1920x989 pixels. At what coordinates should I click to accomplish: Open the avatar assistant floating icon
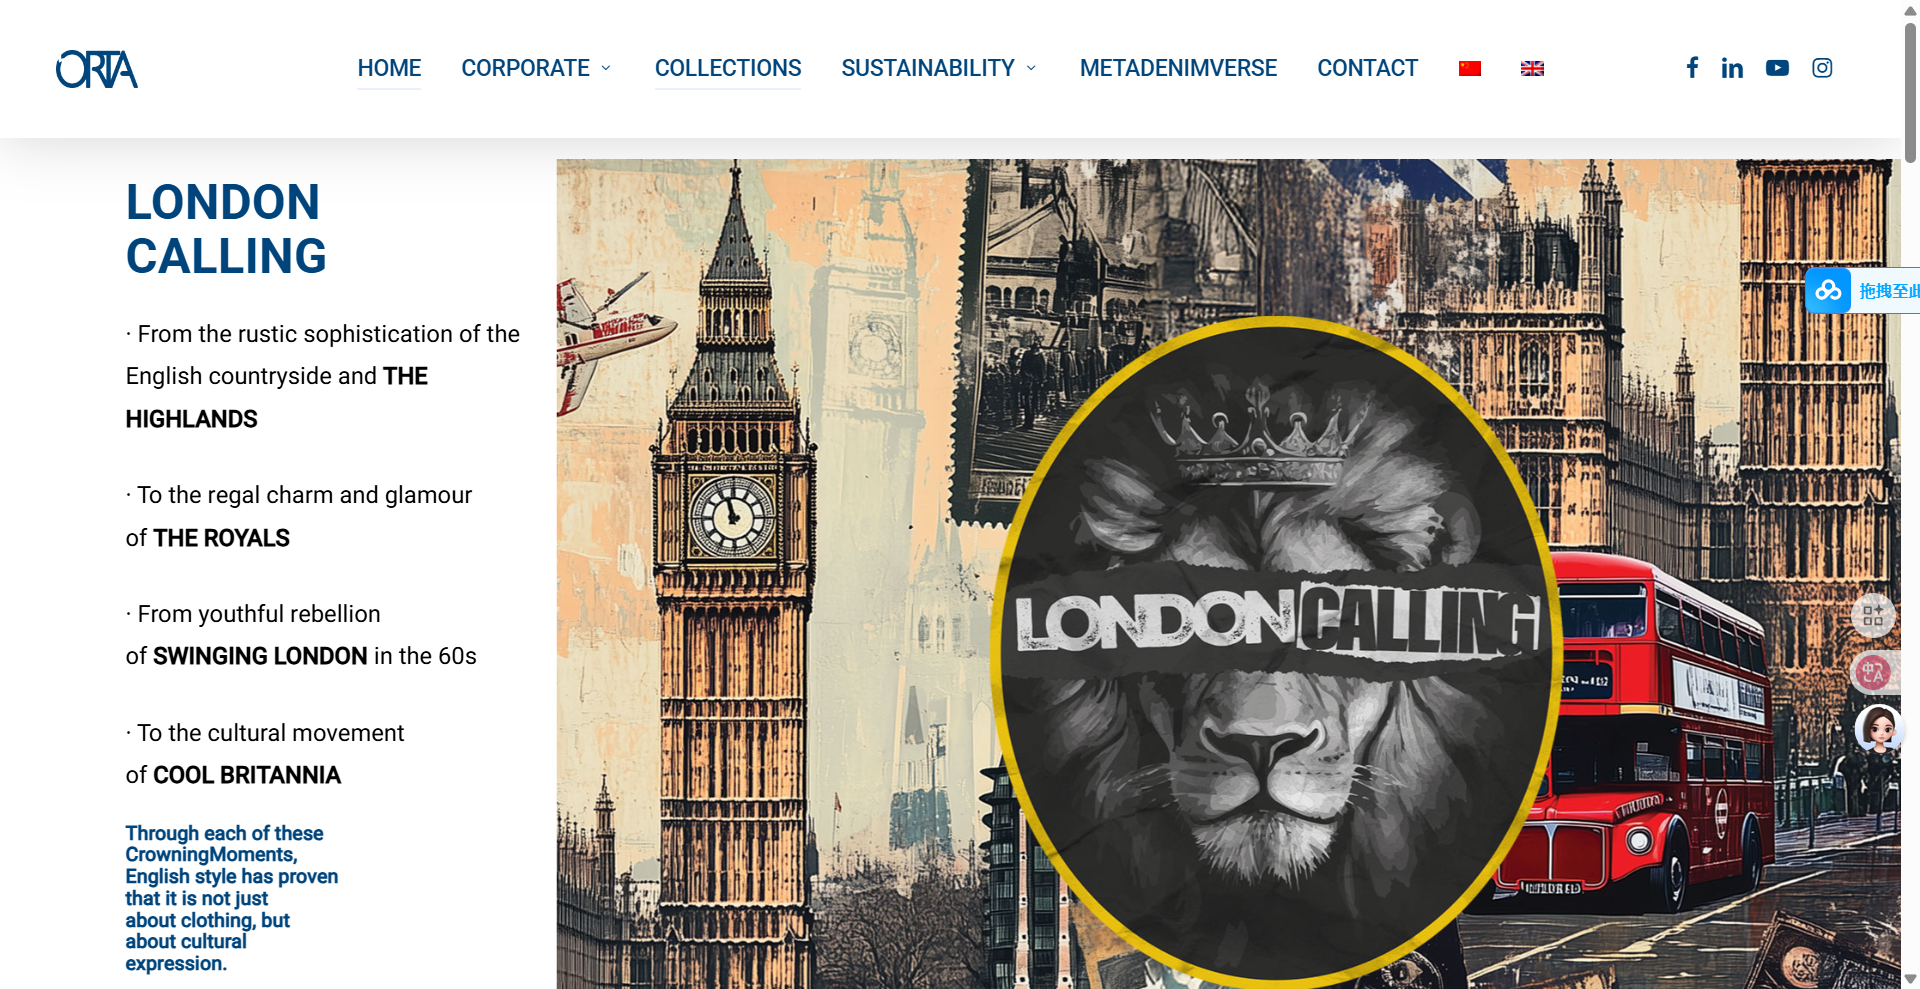click(x=1878, y=730)
